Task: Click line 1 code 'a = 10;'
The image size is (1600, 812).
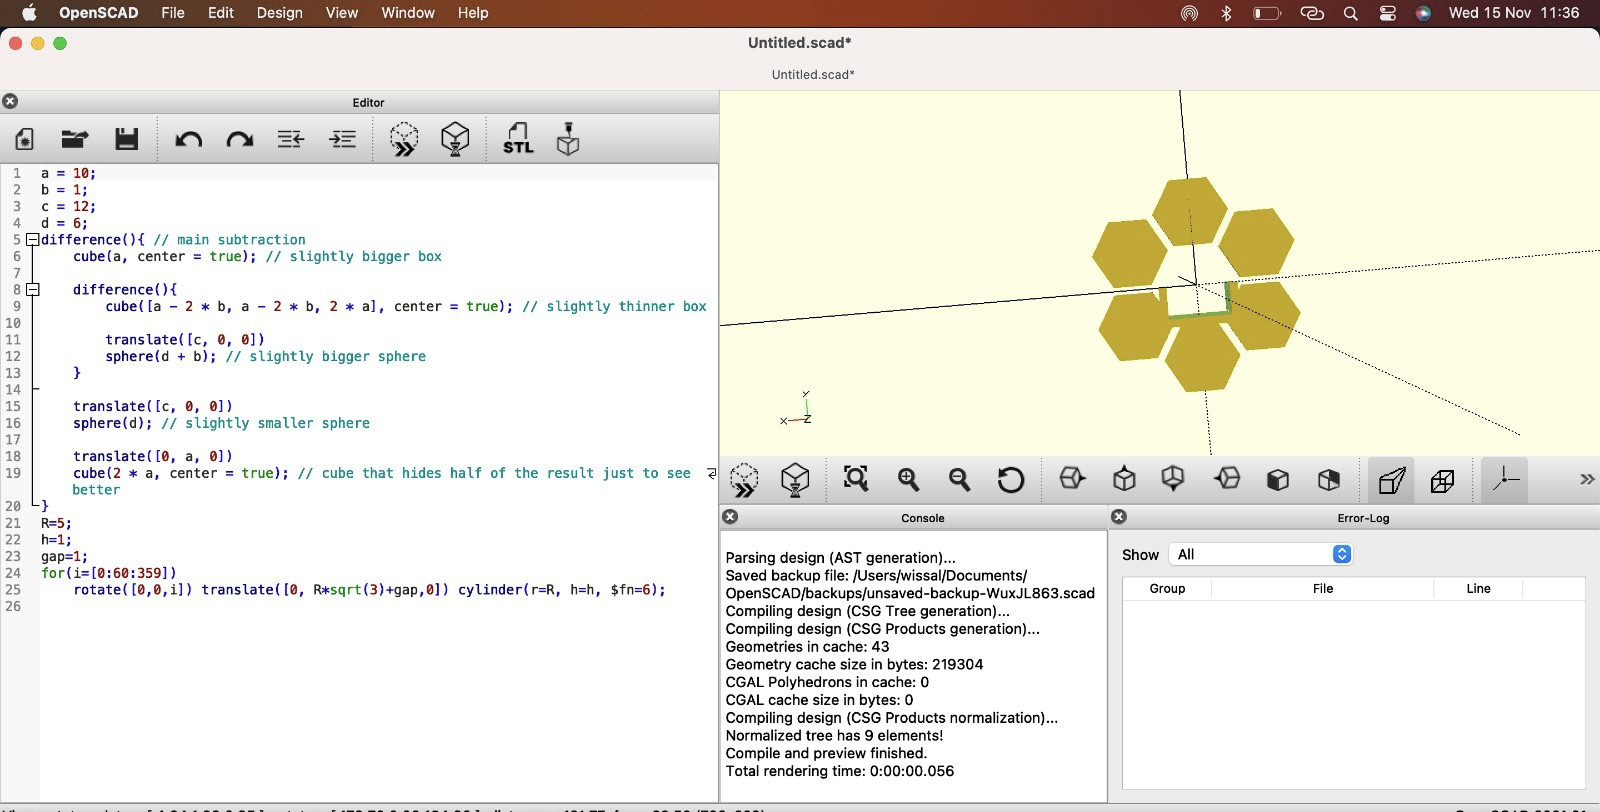Action: click(68, 173)
